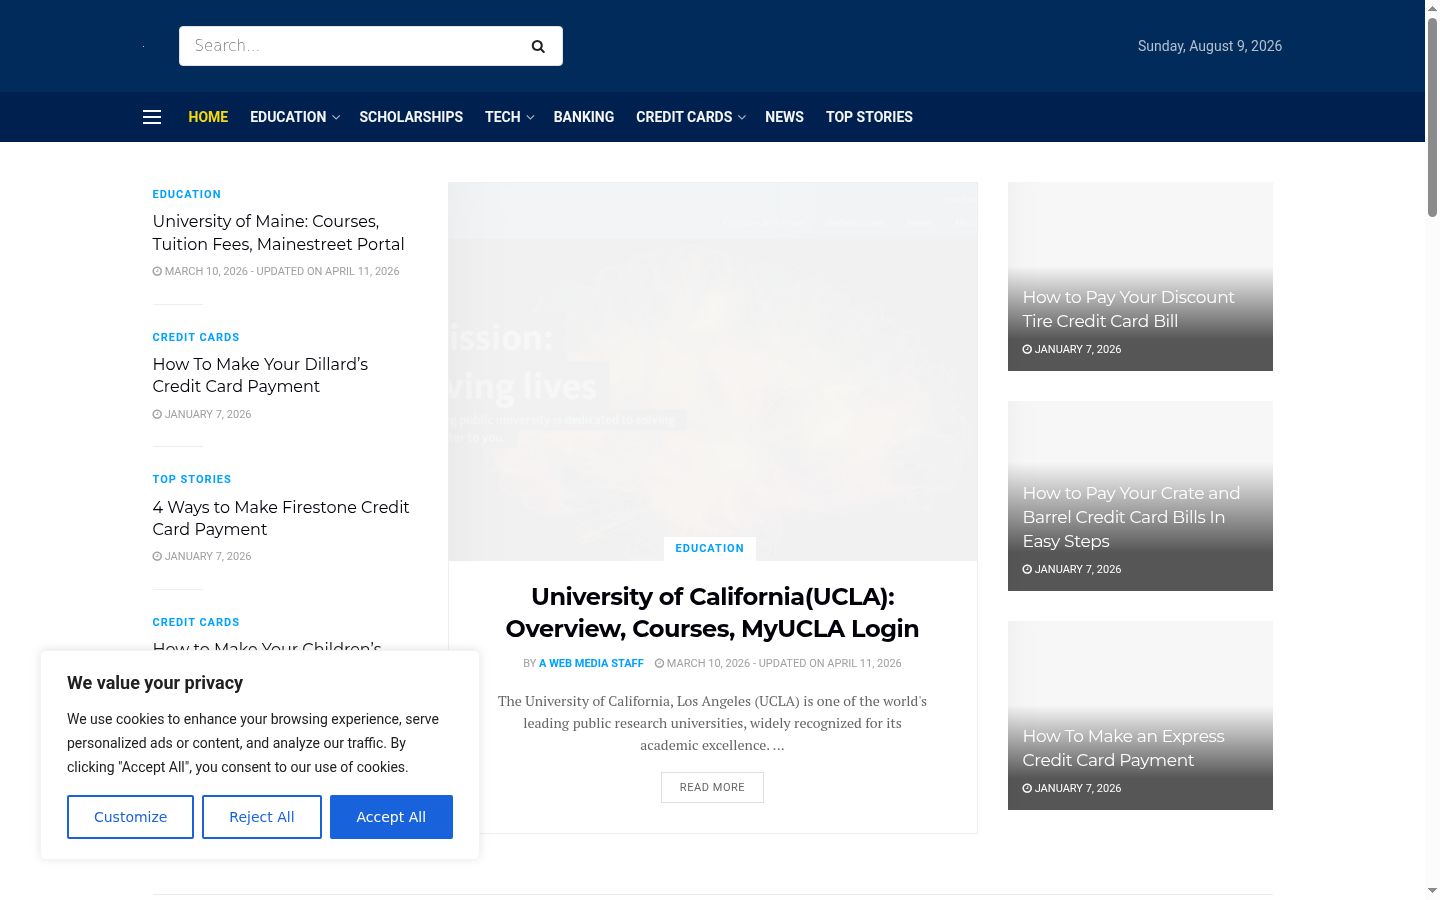Screen dimensions: 1440x900
Task: Open the Top Stories menu item
Action: click(x=869, y=117)
